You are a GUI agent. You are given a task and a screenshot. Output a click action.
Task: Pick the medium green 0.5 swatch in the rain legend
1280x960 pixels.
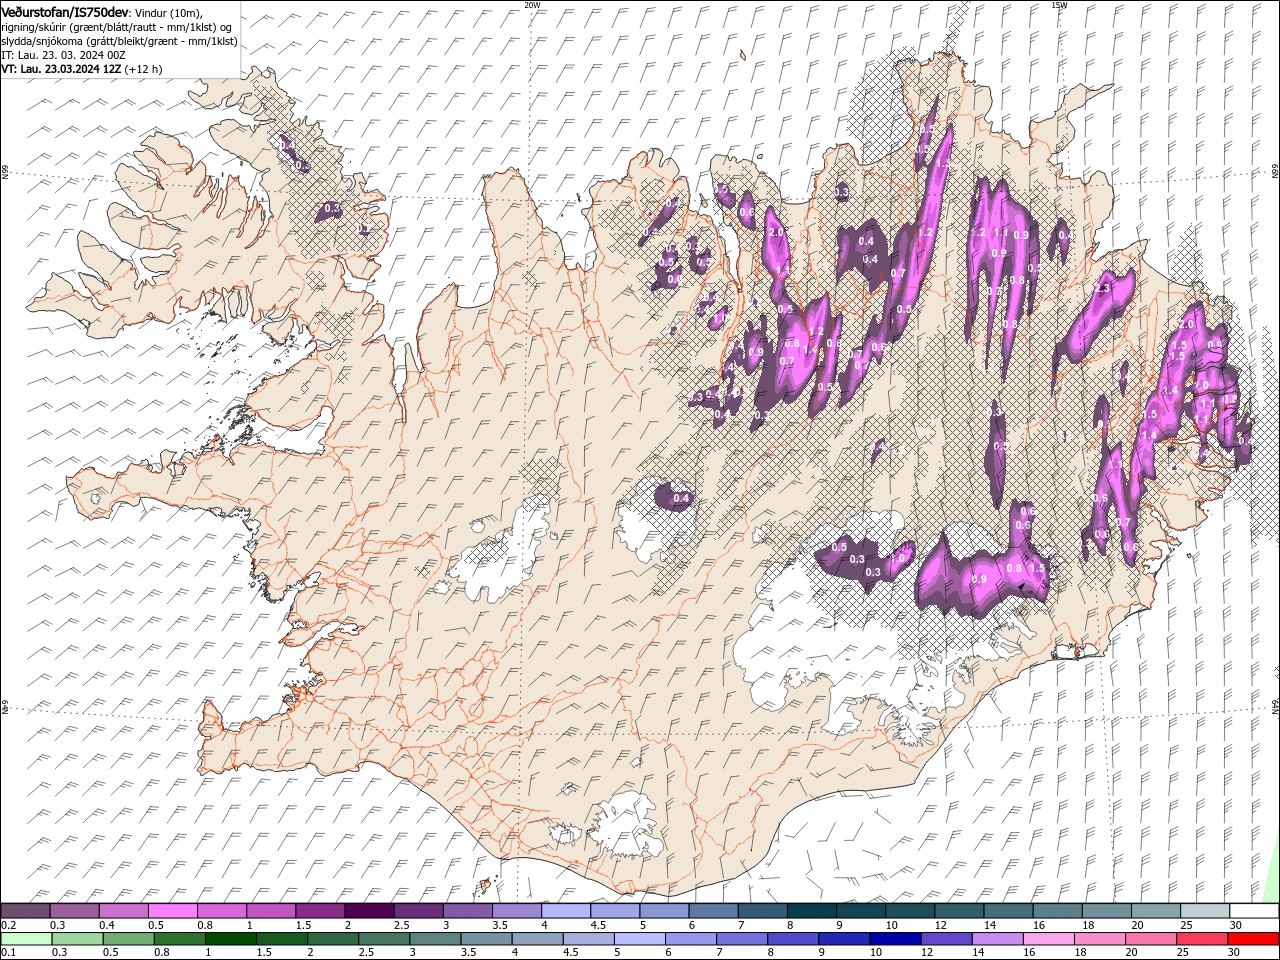[x=128, y=939]
